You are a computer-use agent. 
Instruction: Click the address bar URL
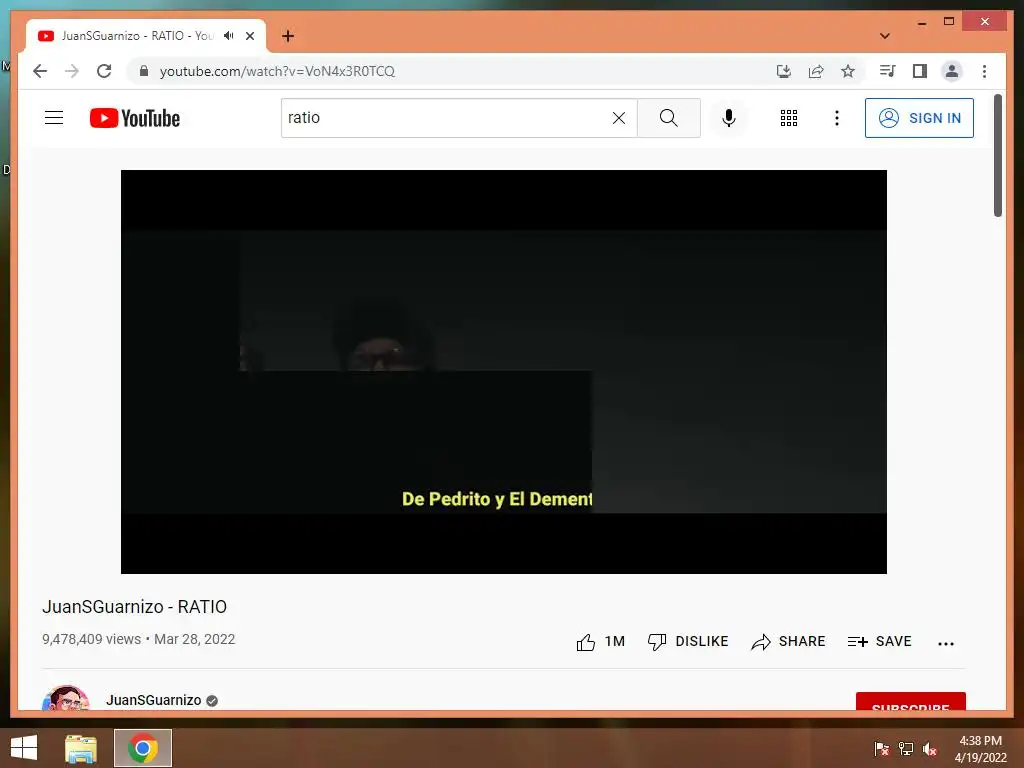click(x=277, y=71)
